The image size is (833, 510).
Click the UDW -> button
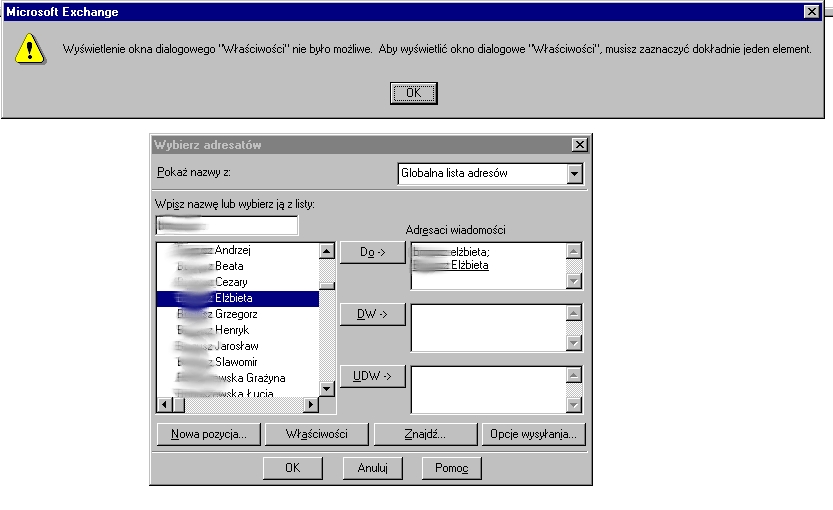click(x=372, y=376)
